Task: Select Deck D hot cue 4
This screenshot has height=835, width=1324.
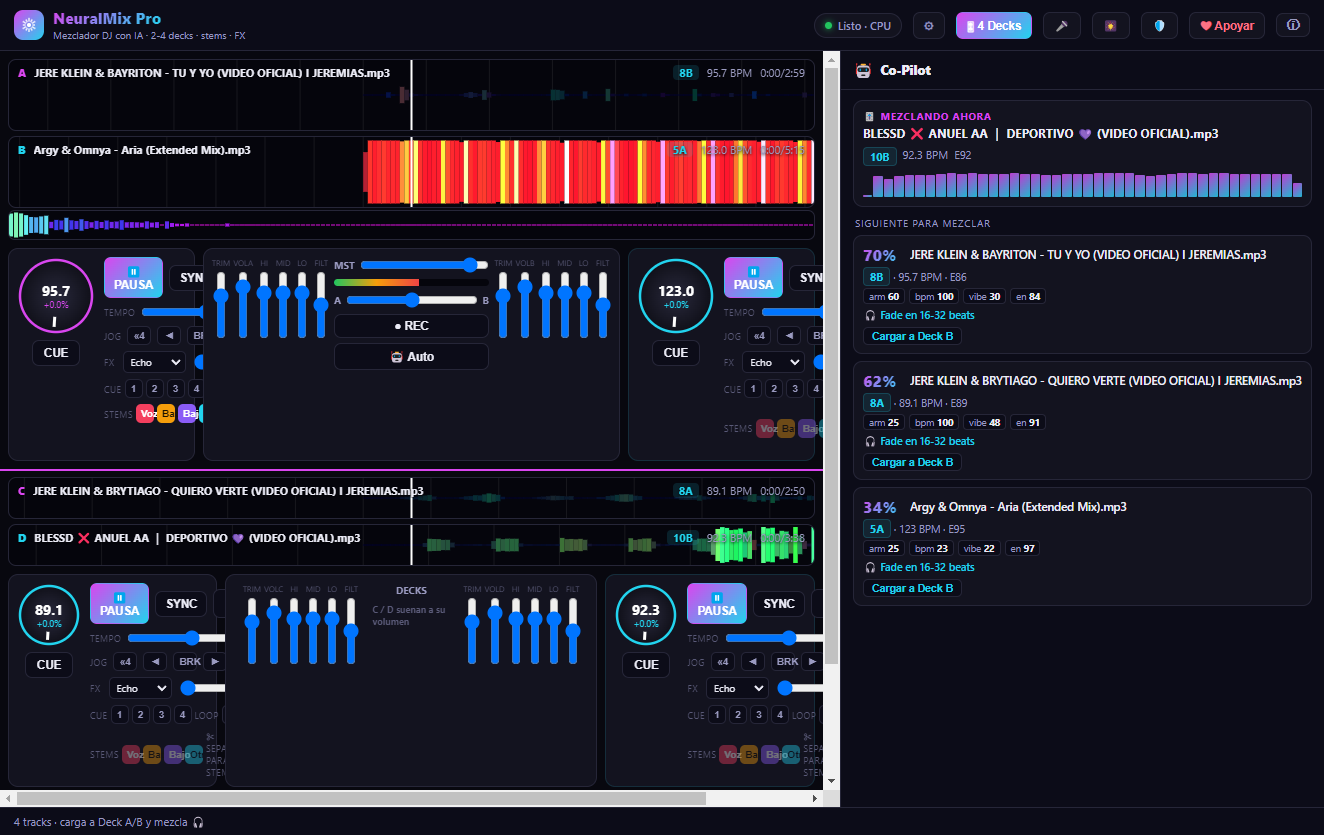Action: click(779, 715)
